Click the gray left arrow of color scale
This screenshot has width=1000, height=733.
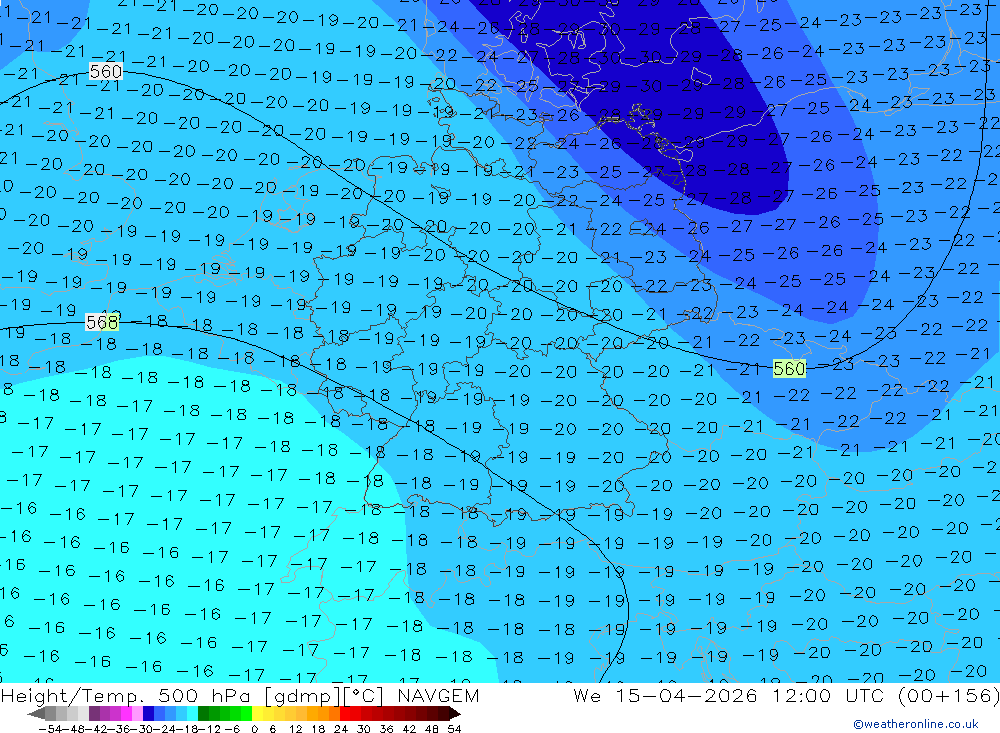point(36,714)
